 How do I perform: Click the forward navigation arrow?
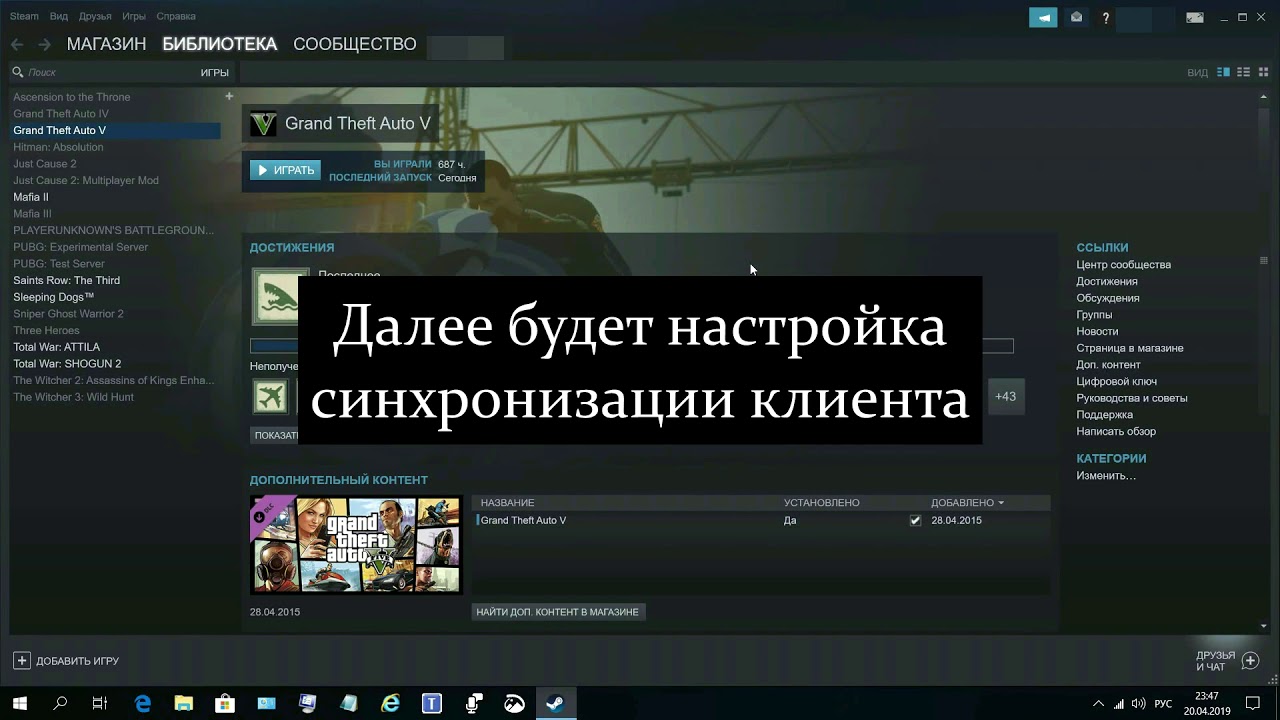click(44, 44)
